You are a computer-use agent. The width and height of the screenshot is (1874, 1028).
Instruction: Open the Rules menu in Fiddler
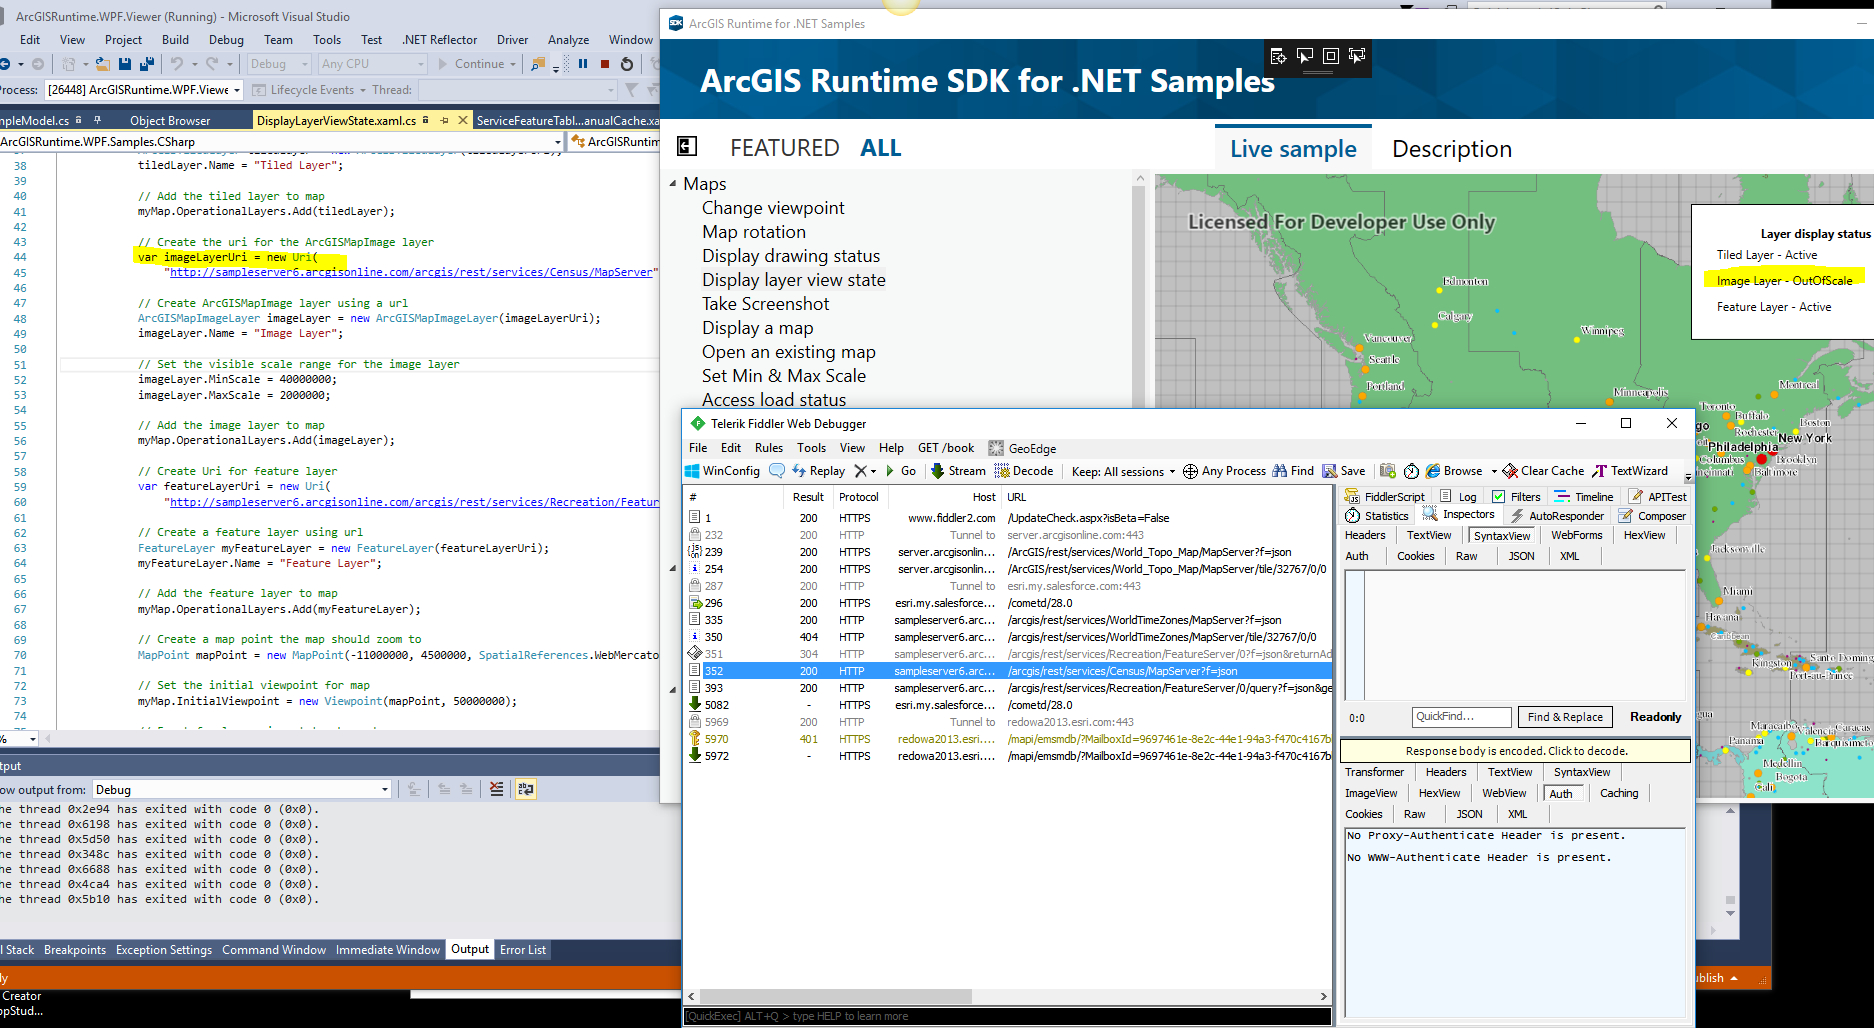[x=768, y=448]
